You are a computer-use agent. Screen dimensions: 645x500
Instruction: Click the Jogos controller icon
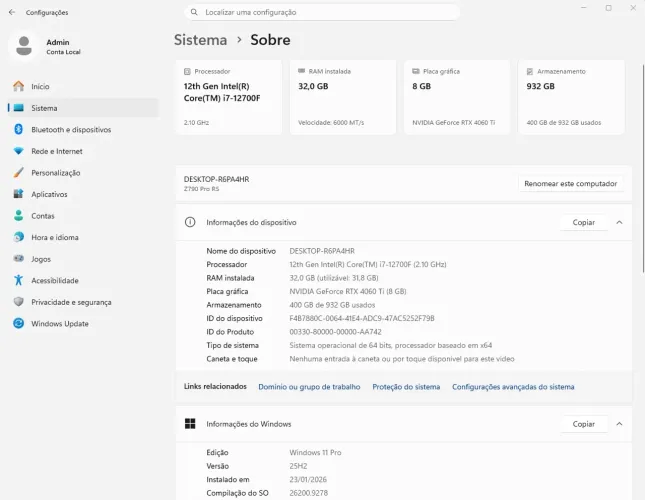pos(19,259)
